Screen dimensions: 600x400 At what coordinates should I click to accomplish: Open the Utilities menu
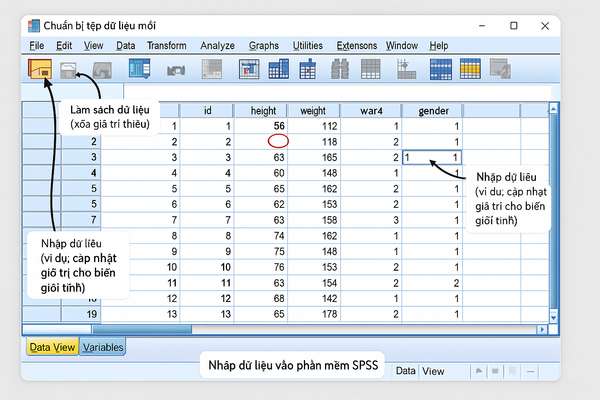[308, 46]
